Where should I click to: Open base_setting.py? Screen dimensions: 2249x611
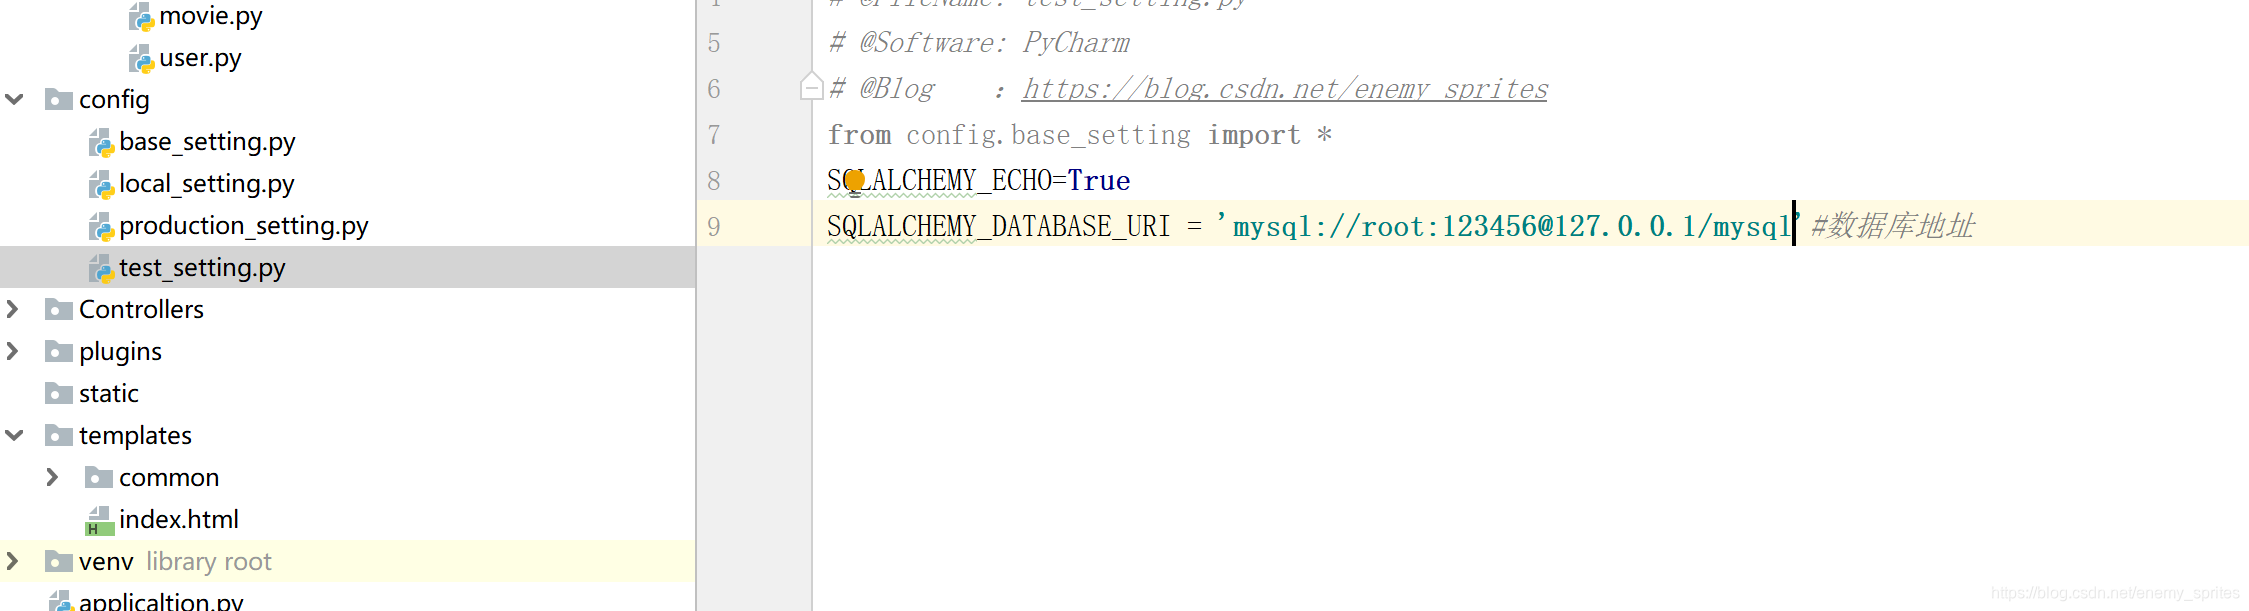pyautogui.click(x=207, y=142)
